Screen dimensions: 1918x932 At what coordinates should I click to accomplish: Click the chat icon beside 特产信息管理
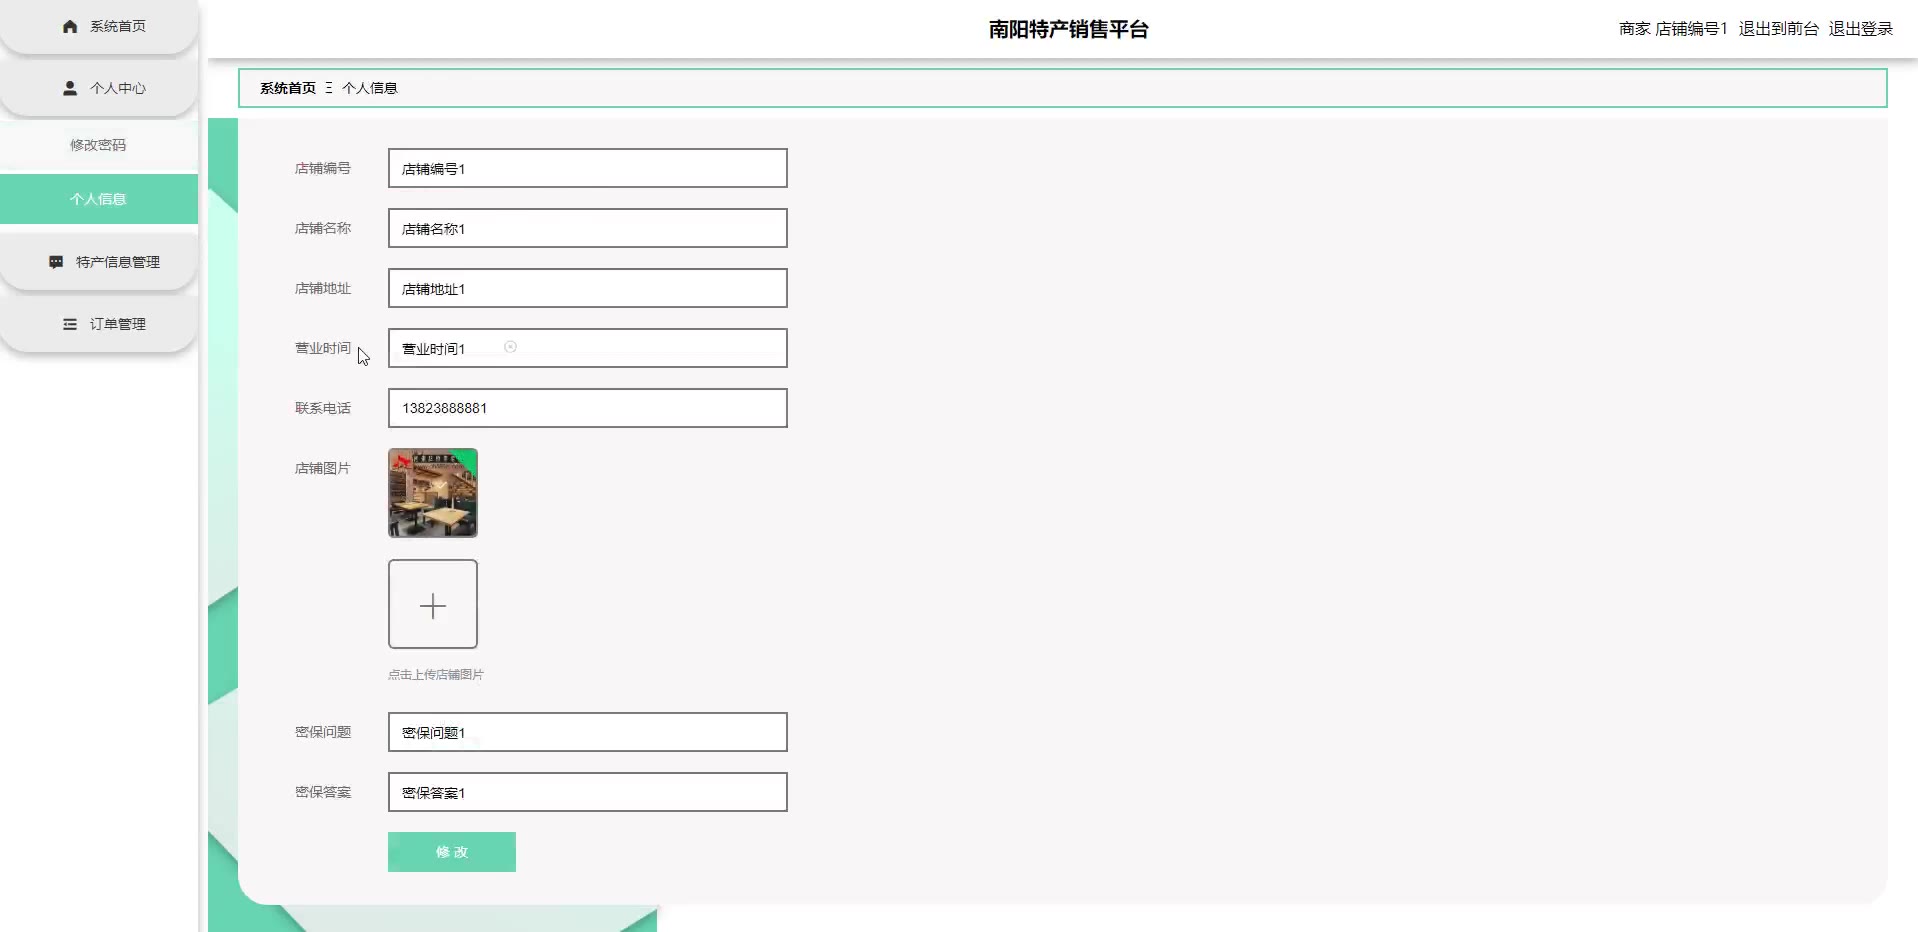click(x=56, y=262)
